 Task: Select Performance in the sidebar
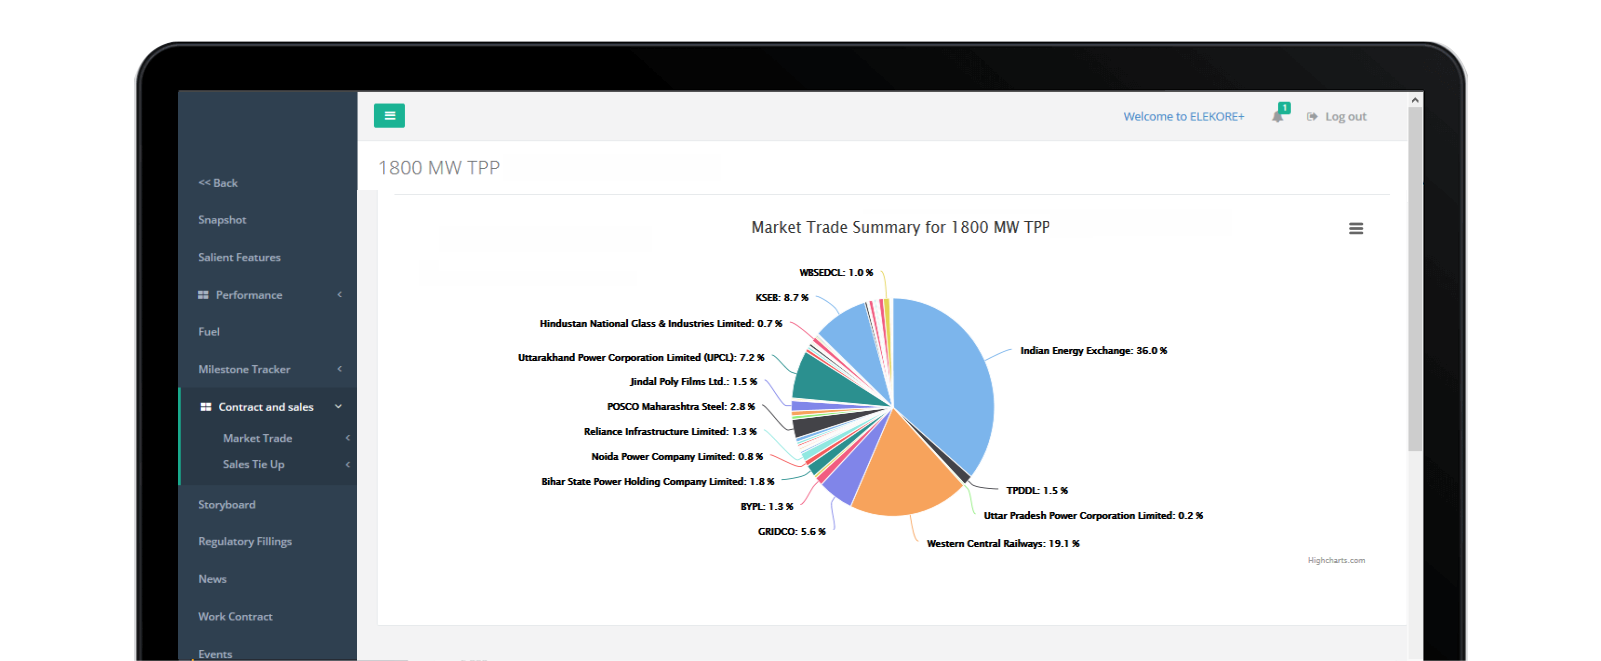click(249, 295)
